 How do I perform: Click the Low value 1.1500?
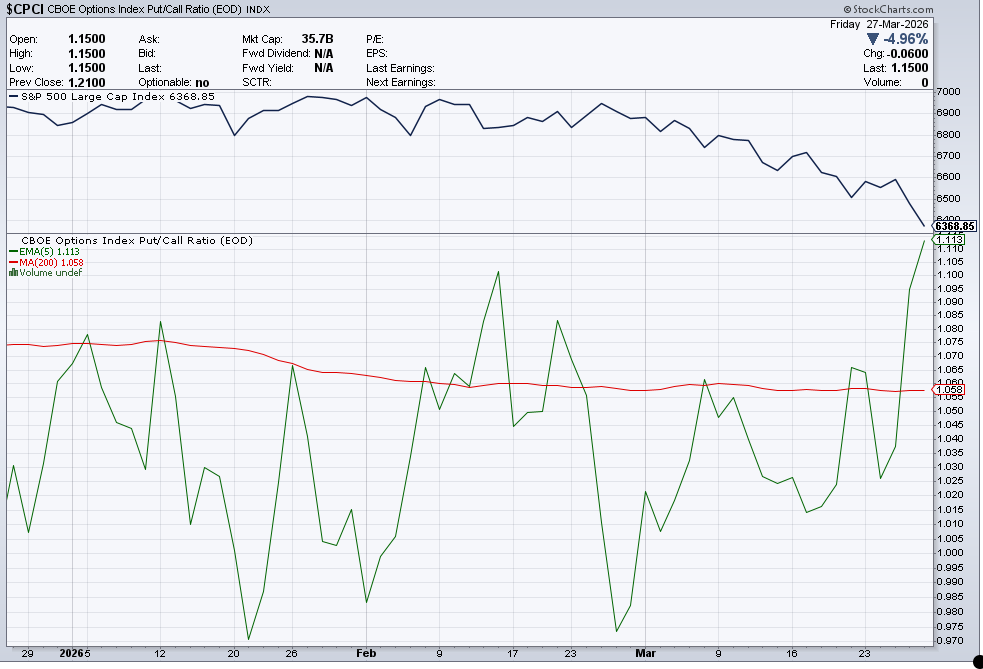(87, 68)
